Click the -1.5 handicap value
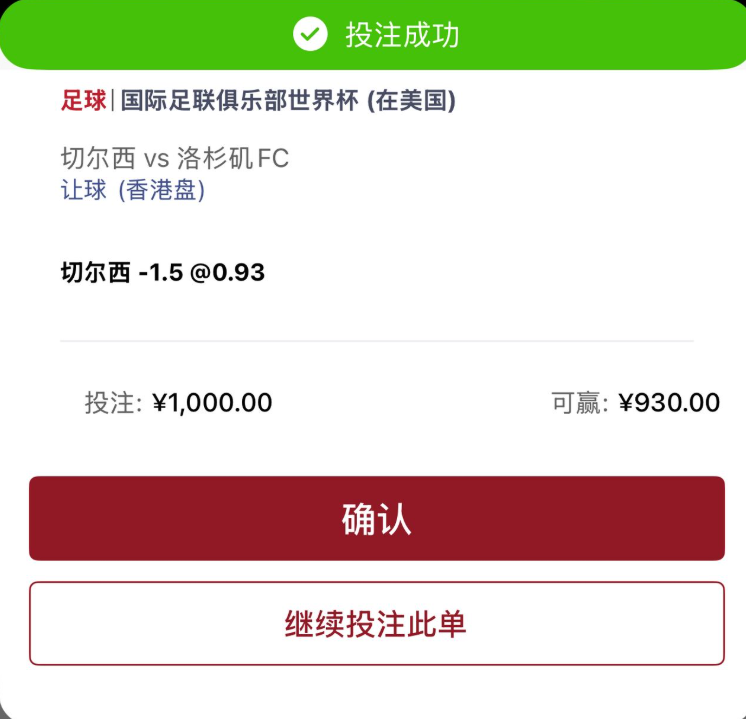The height and width of the screenshot is (719, 746). [161, 273]
